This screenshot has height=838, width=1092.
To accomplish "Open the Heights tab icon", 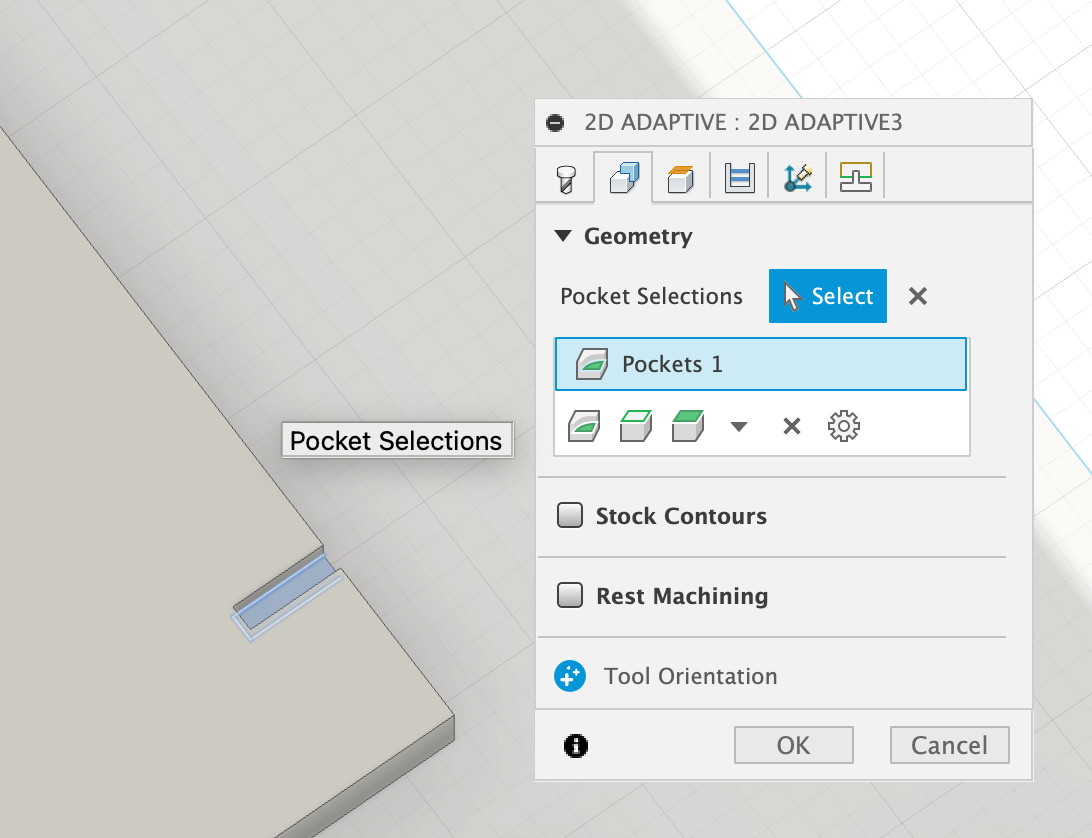I will (x=738, y=175).
